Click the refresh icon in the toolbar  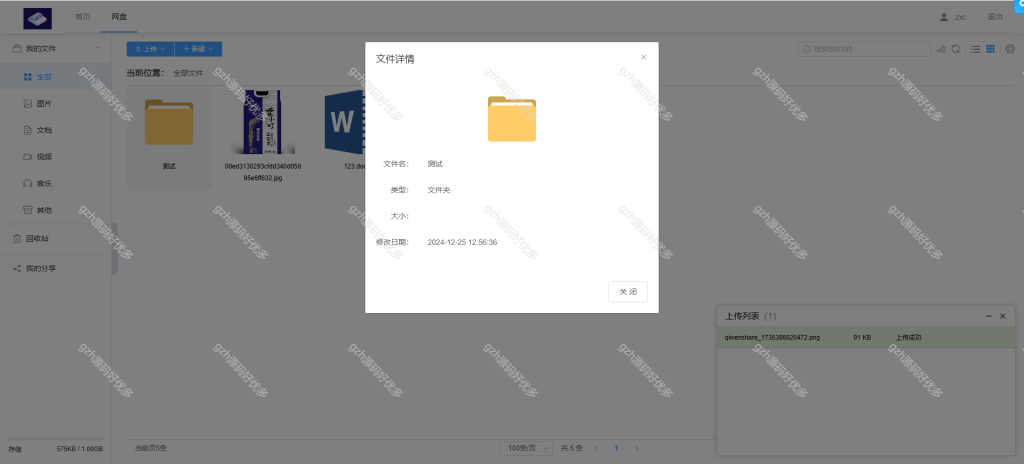[x=955, y=49]
